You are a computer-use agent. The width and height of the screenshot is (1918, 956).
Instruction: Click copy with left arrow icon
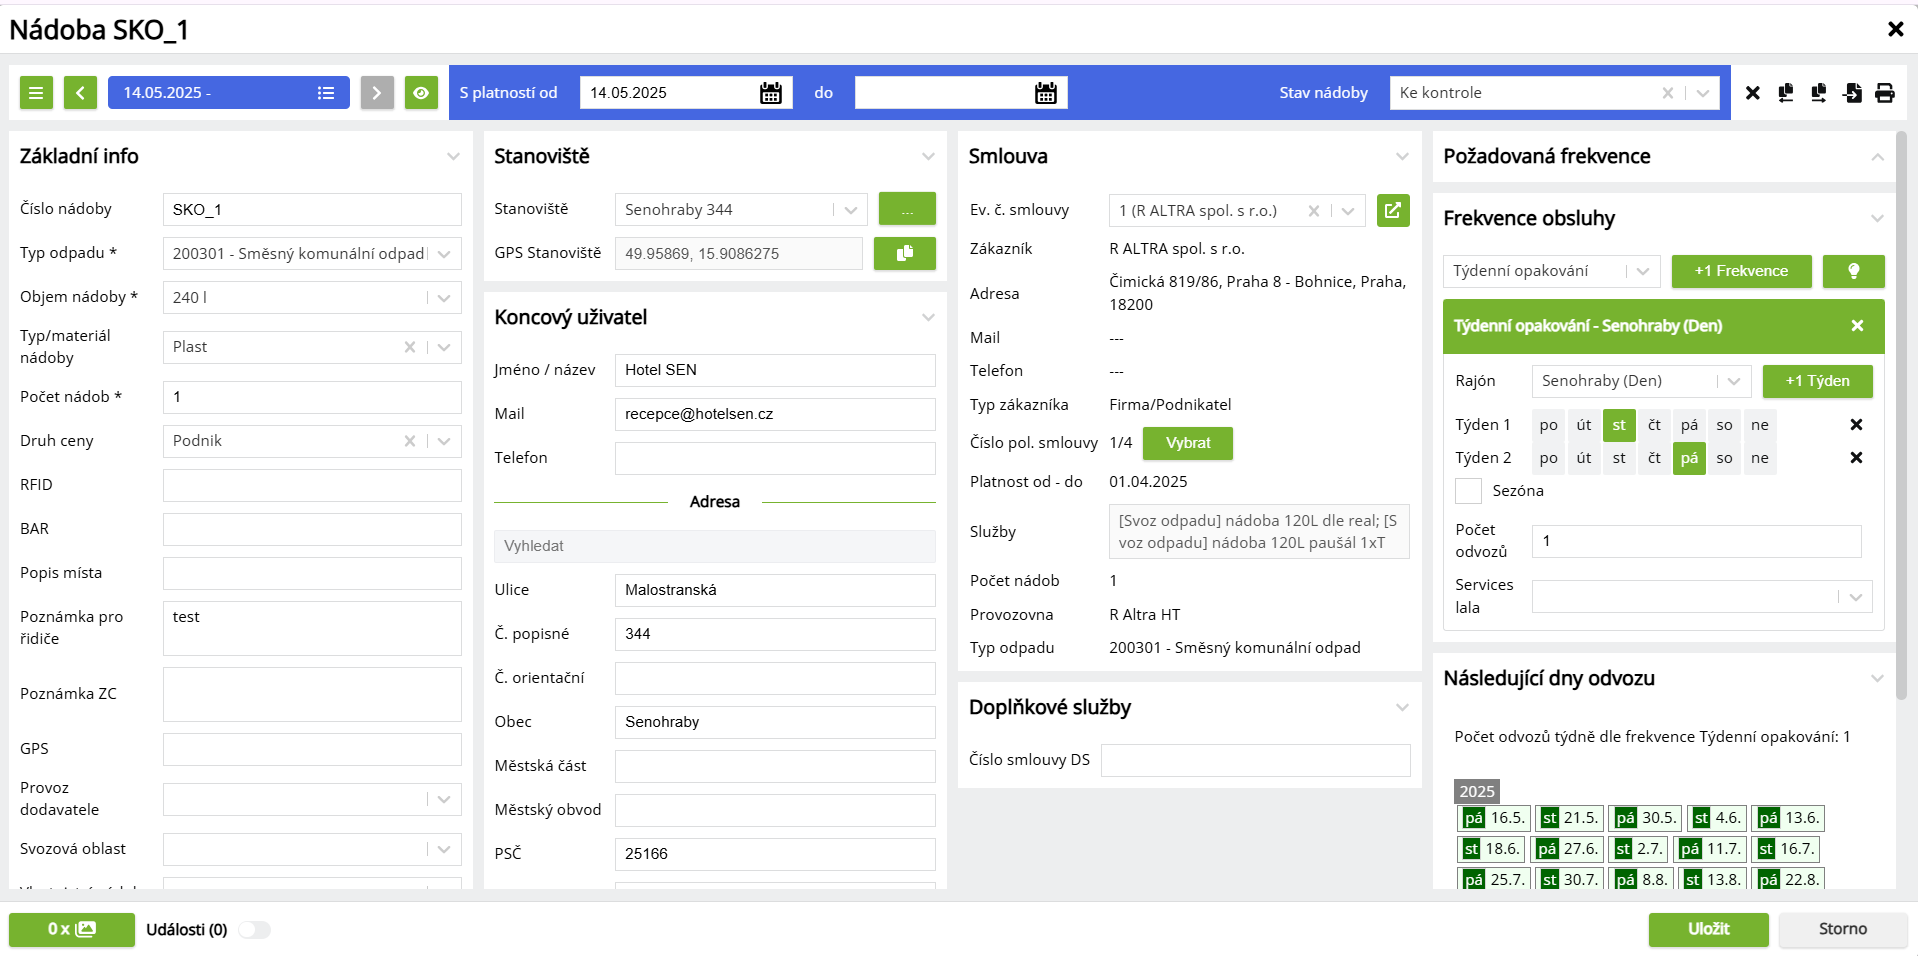pyautogui.click(x=1786, y=93)
